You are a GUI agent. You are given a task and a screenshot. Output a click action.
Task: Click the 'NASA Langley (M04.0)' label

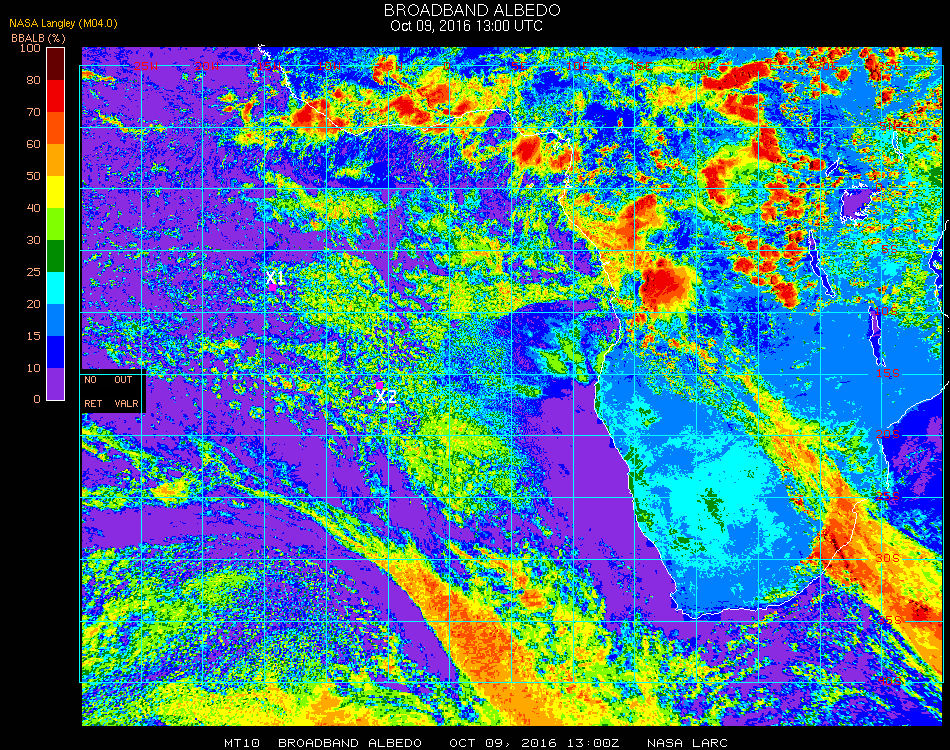pos(63,23)
